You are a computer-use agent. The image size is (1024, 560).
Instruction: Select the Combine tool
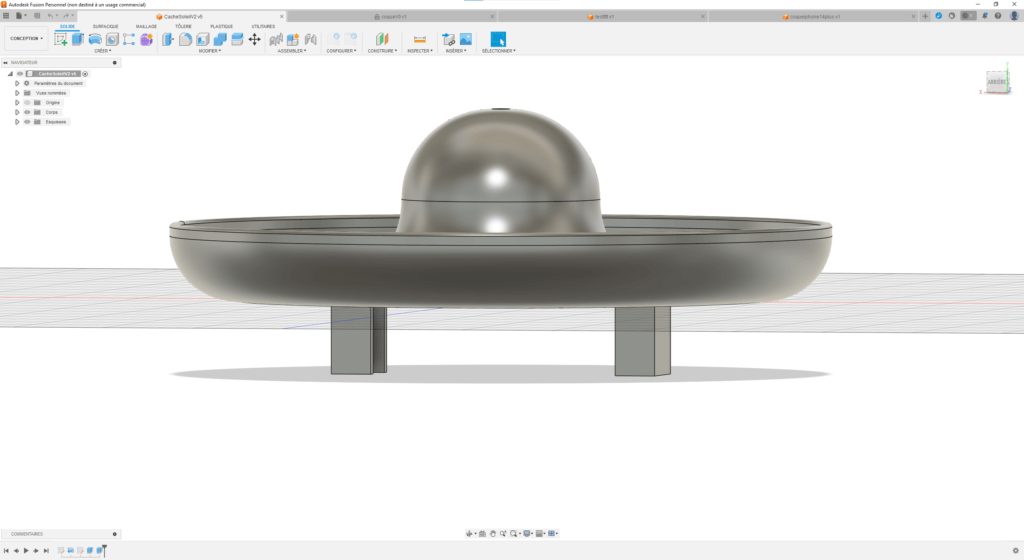point(220,40)
